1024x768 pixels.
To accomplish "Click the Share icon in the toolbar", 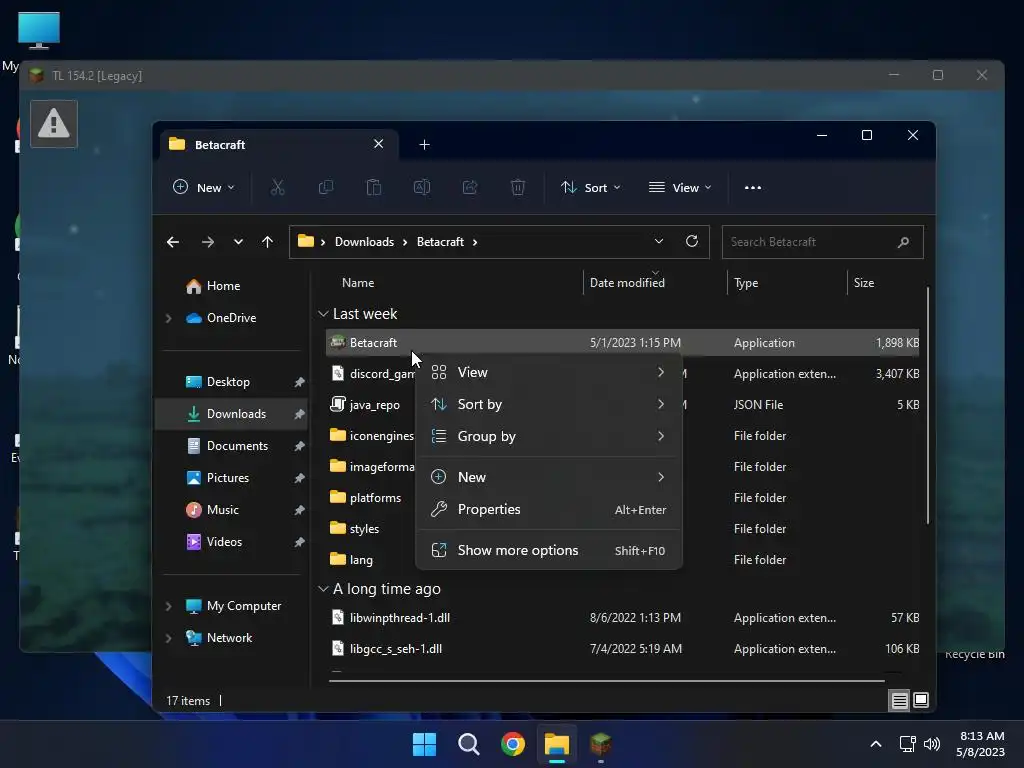I will click(x=470, y=188).
